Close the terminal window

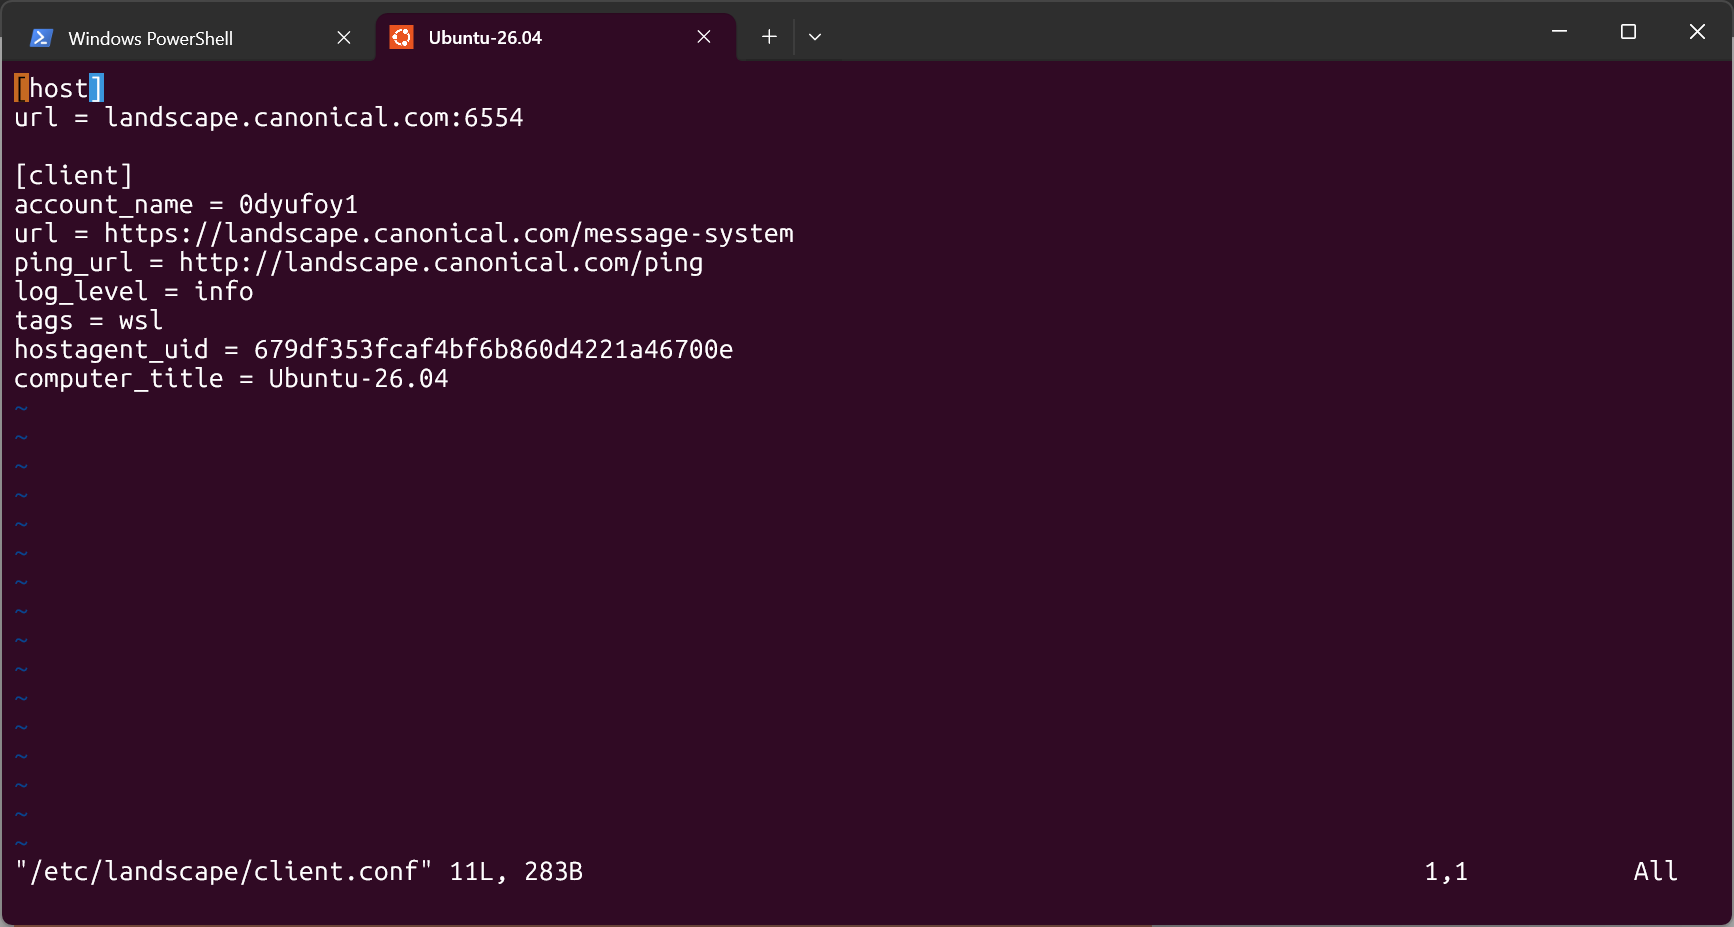[1697, 32]
